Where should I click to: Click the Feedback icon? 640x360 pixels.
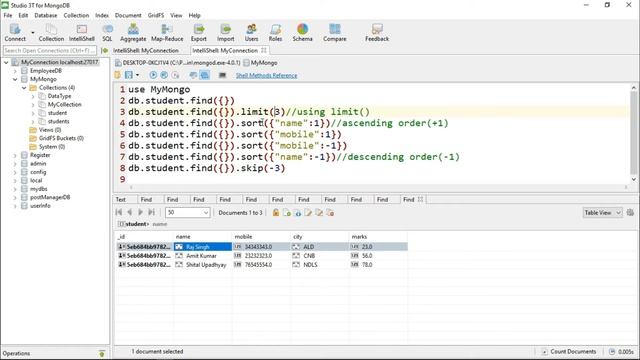(377, 32)
